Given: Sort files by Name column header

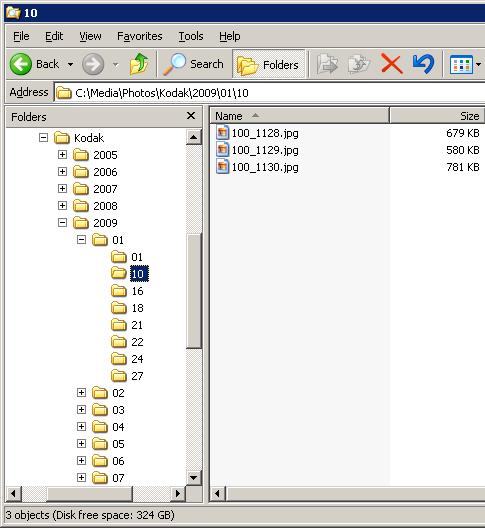Looking at the screenshot, I should click(299, 116).
